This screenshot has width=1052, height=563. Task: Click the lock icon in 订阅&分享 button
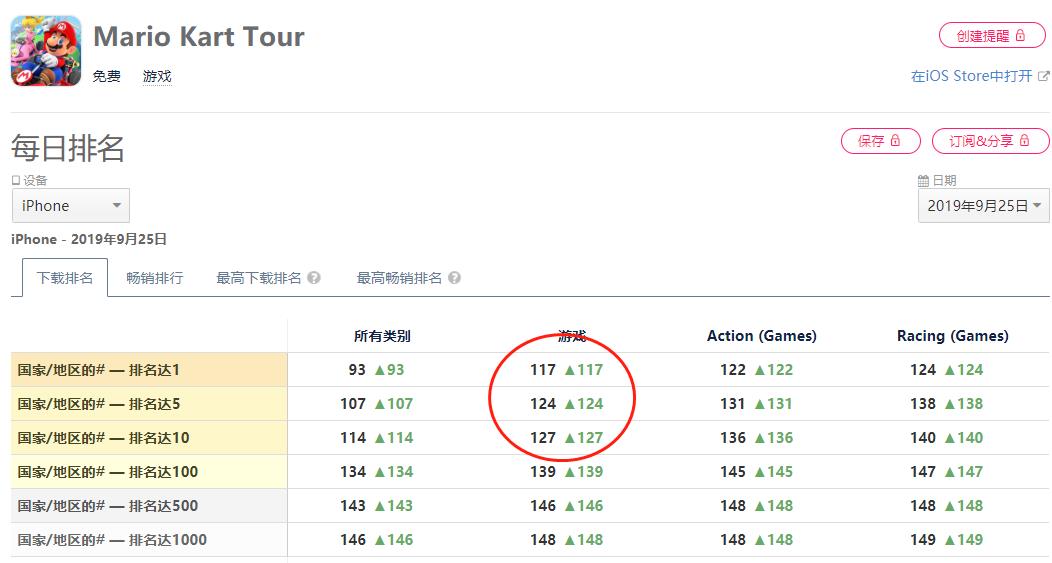click(1024, 140)
